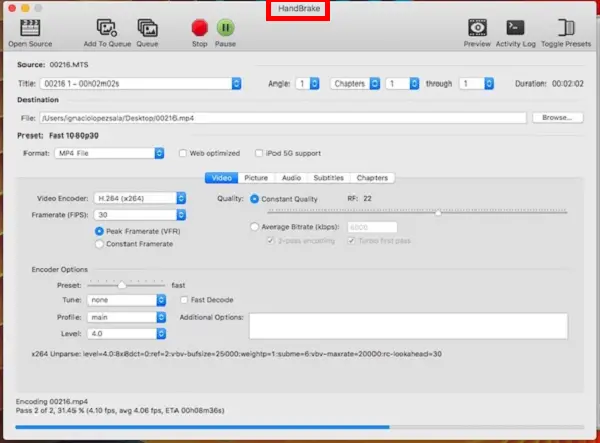
Task: Click the Average Bitrate value field
Action: click(x=372, y=227)
